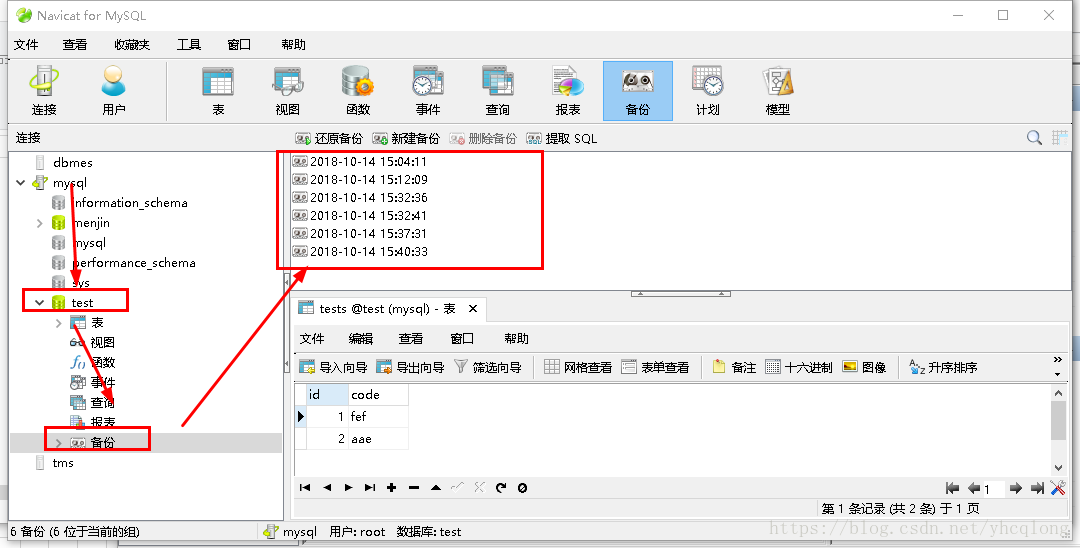The height and width of the screenshot is (548, 1080).
Task: Go to previous page arrow
Action: (974, 488)
